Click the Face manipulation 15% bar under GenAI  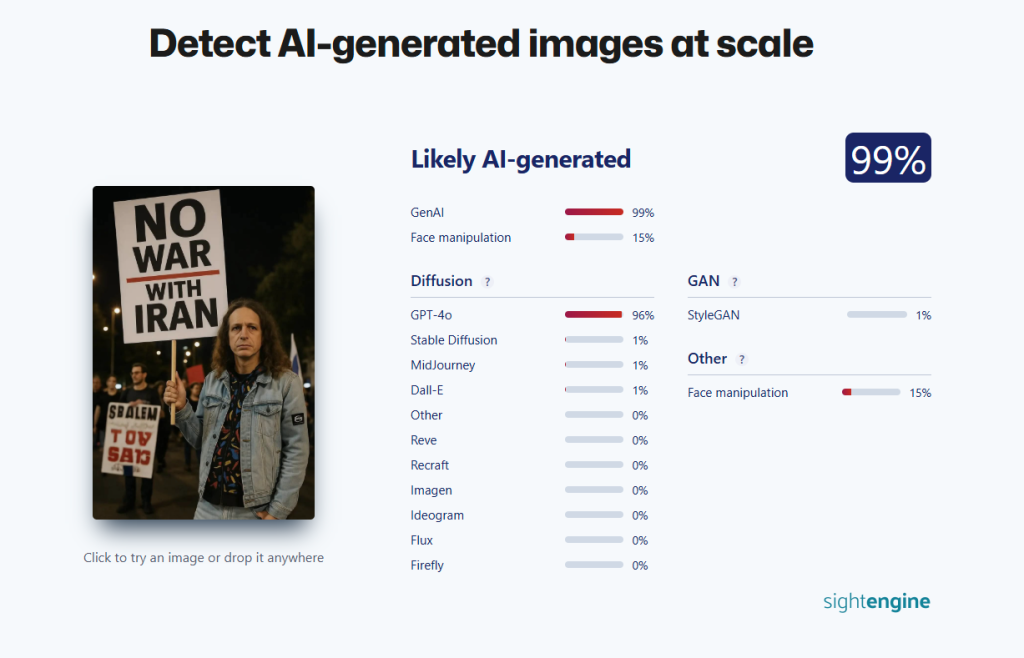594,237
